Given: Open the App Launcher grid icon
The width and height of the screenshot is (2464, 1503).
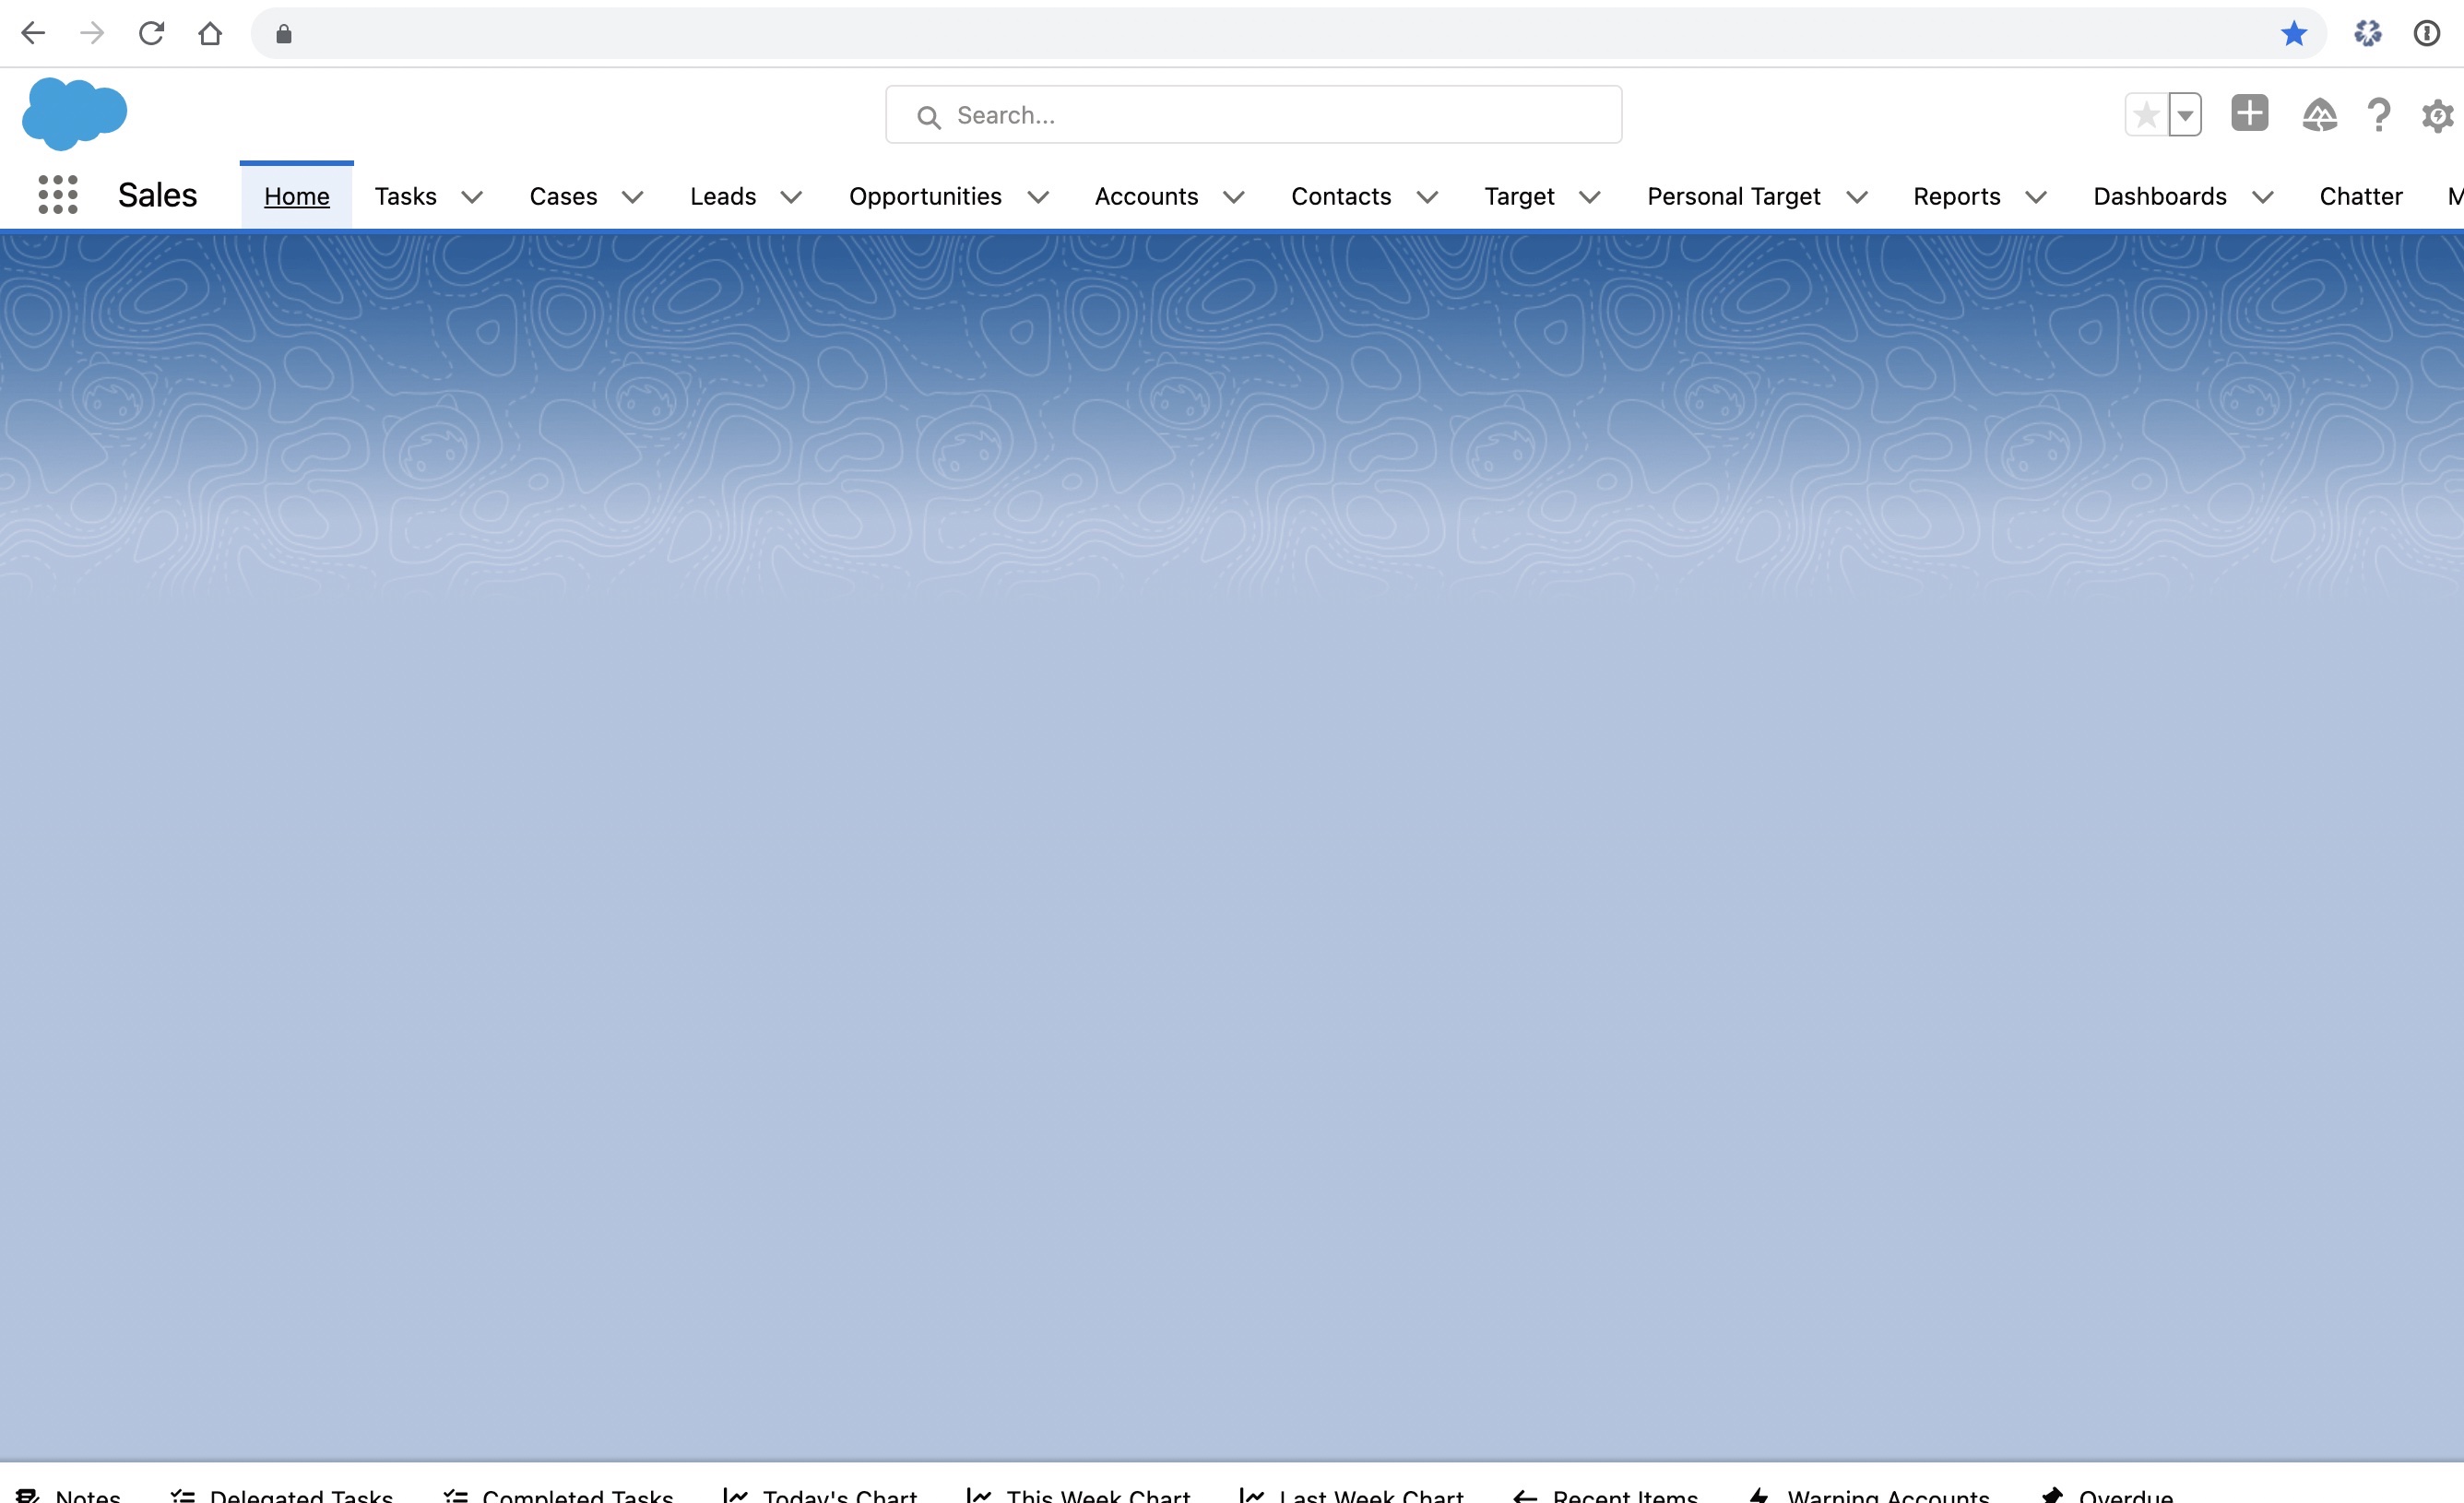Looking at the screenshot, I should click(x=57, y=195).
